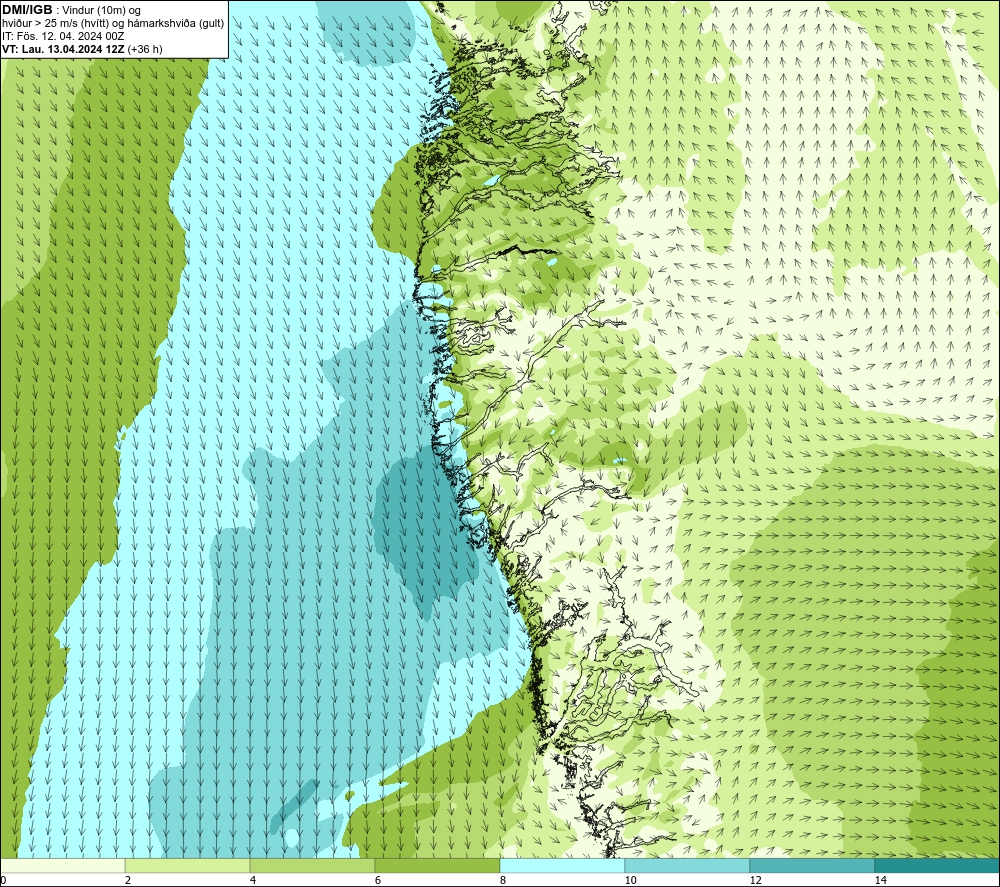1000x887 pixels.
Task: Click the 'Vindur (10m) og' label
Action: tap(101, 11)
